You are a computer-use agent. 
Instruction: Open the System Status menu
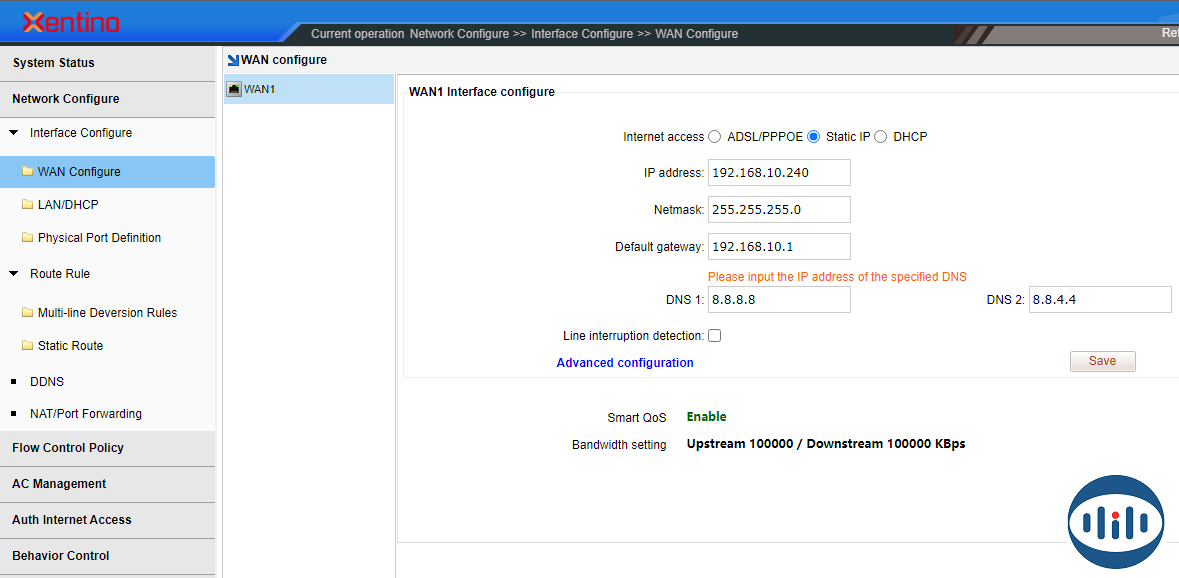(x=54, y=63)
